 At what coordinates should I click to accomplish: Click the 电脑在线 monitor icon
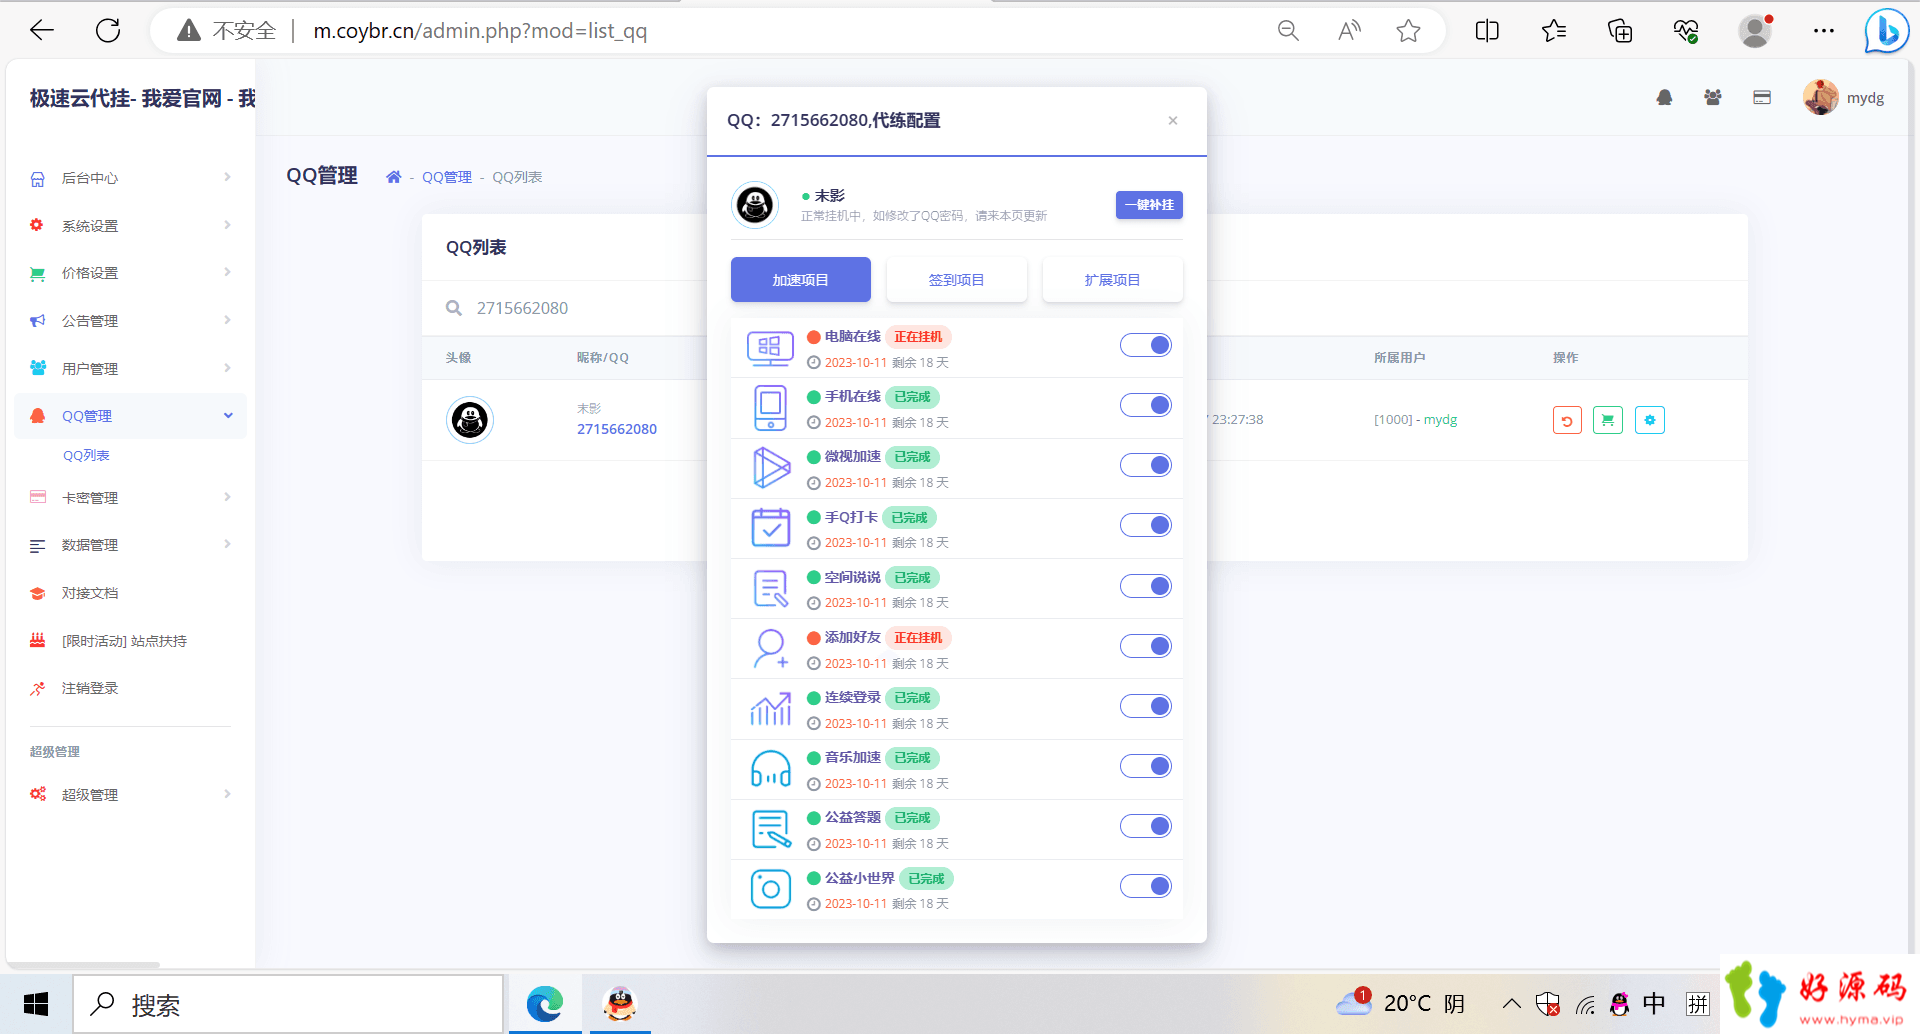[770, 349]
